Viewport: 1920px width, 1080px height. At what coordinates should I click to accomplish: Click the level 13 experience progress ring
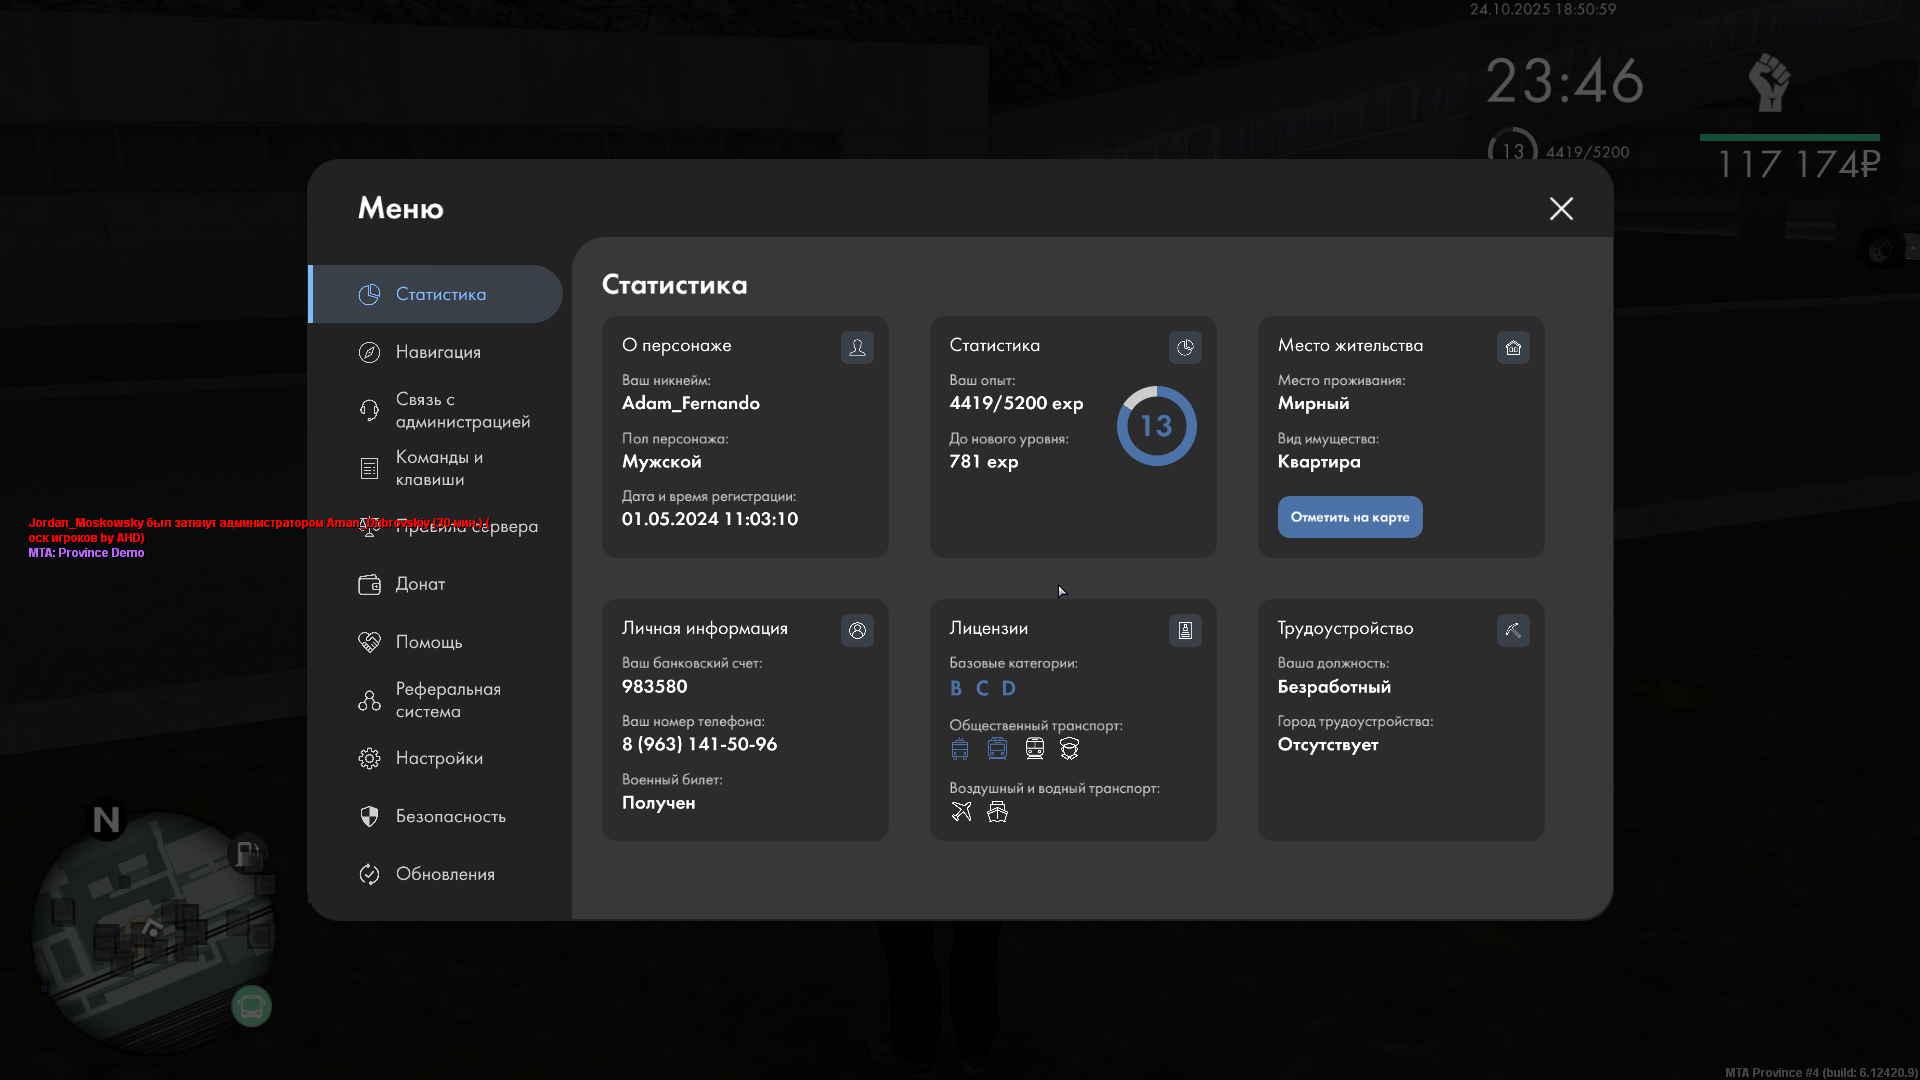1156,426
